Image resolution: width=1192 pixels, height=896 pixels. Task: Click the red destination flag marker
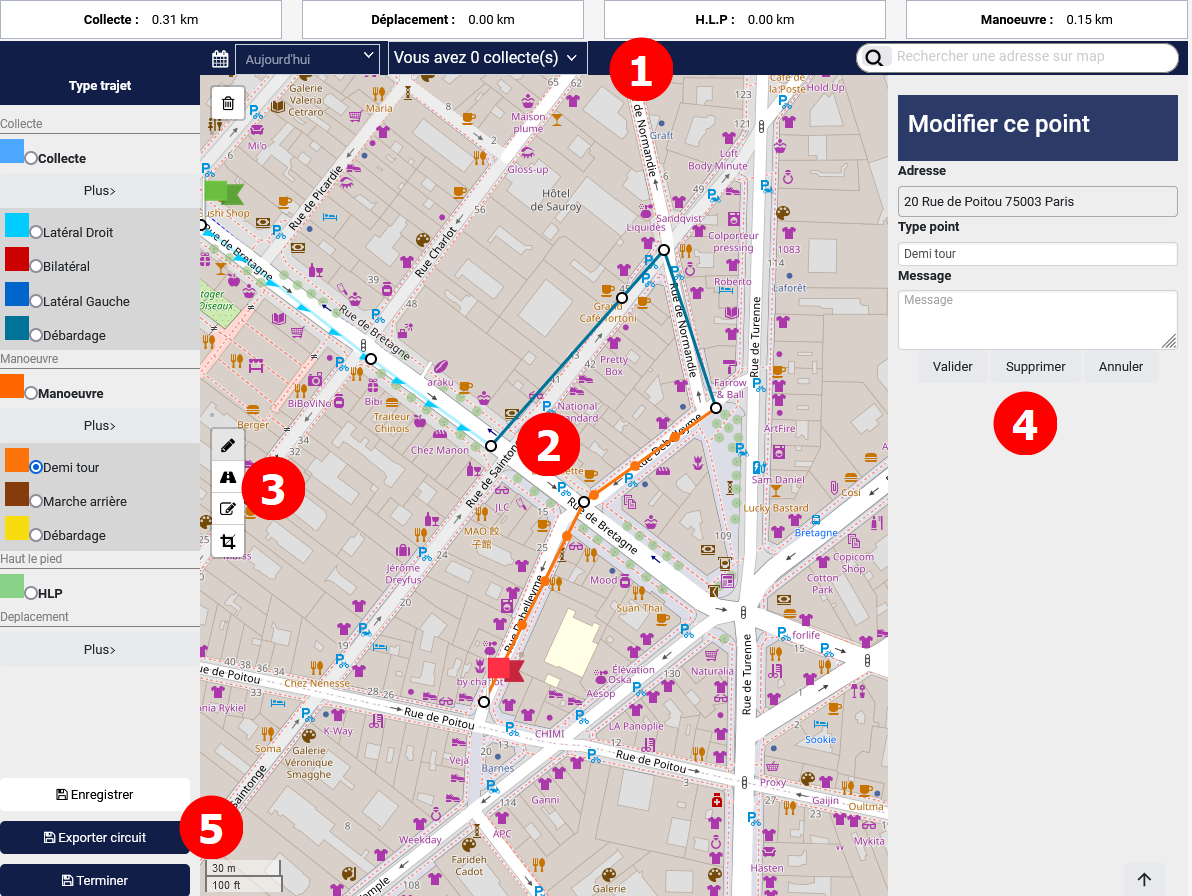coord(505,670)
